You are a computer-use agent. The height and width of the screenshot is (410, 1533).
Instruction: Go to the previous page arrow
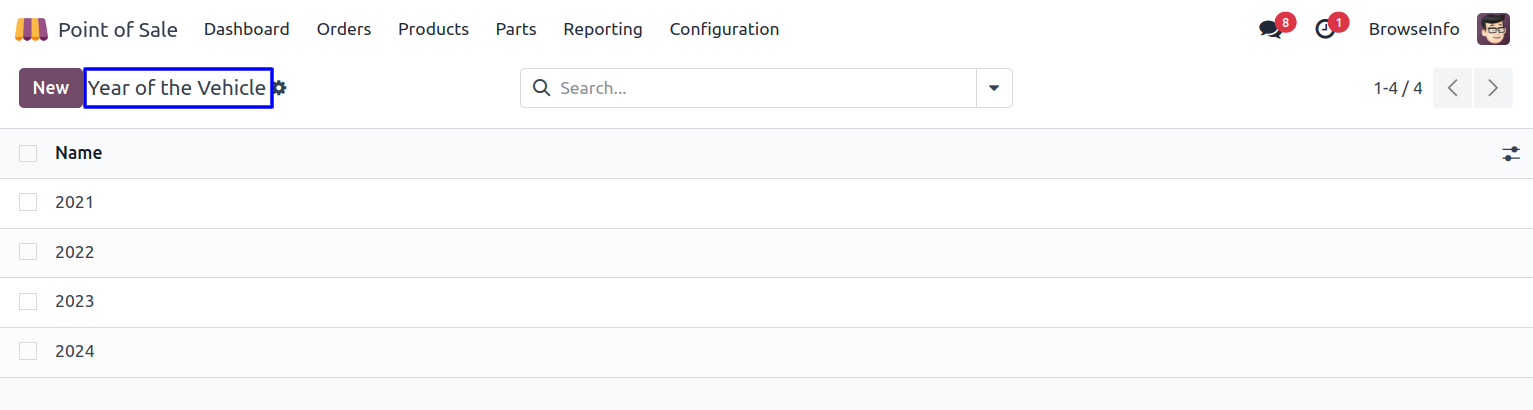(x=1452, y=88)
